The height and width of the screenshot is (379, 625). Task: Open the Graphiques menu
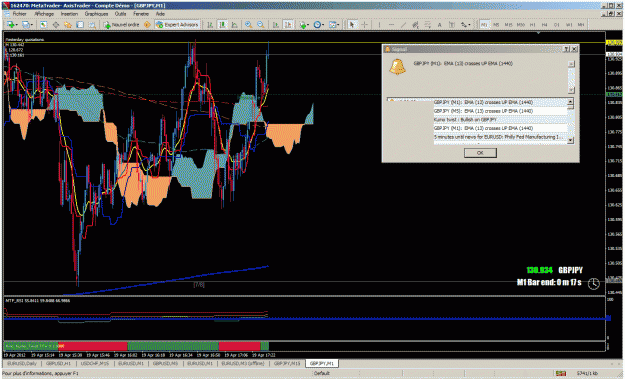point(96,14)
